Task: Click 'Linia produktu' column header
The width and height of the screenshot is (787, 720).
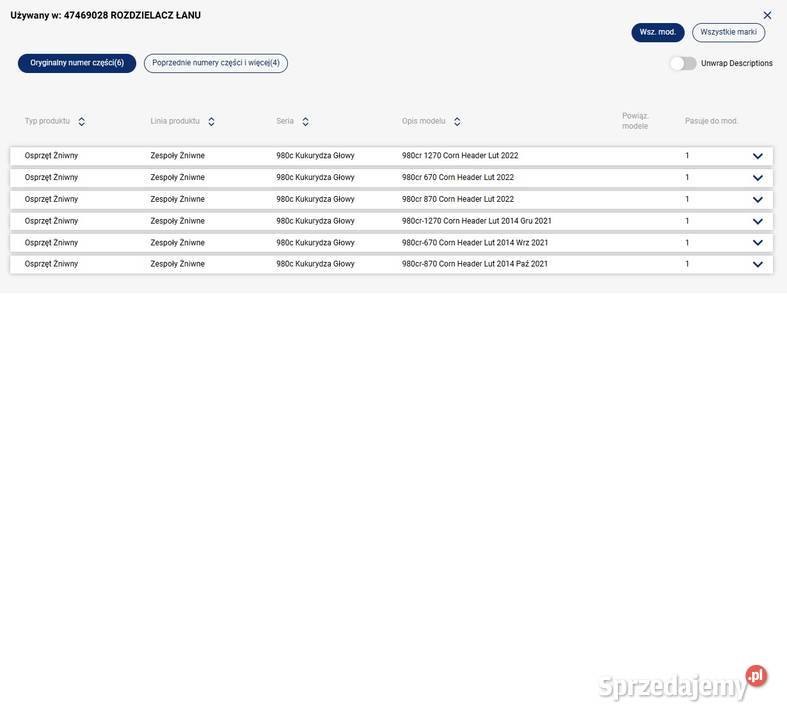Action: (175, 121)
